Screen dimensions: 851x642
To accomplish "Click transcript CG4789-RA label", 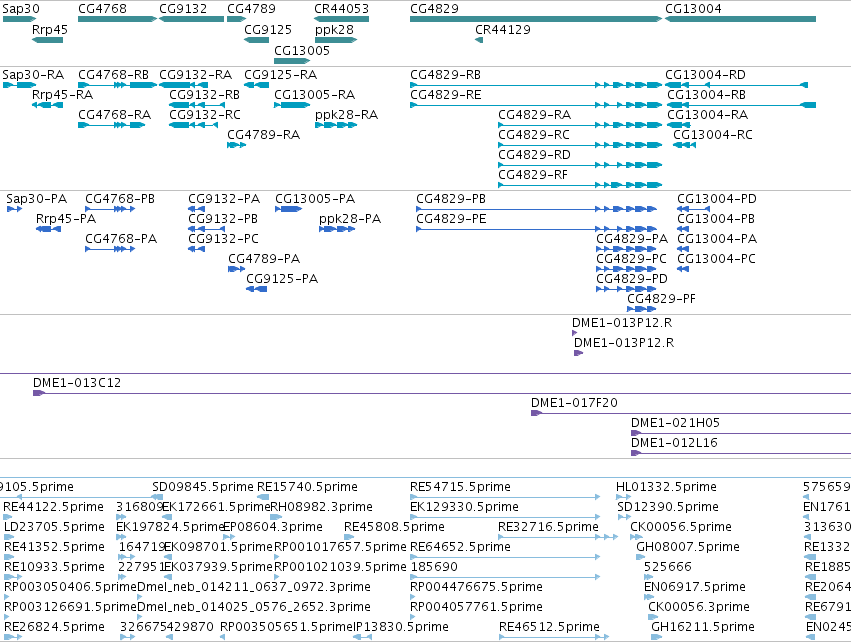I will [x=263, y=135].
